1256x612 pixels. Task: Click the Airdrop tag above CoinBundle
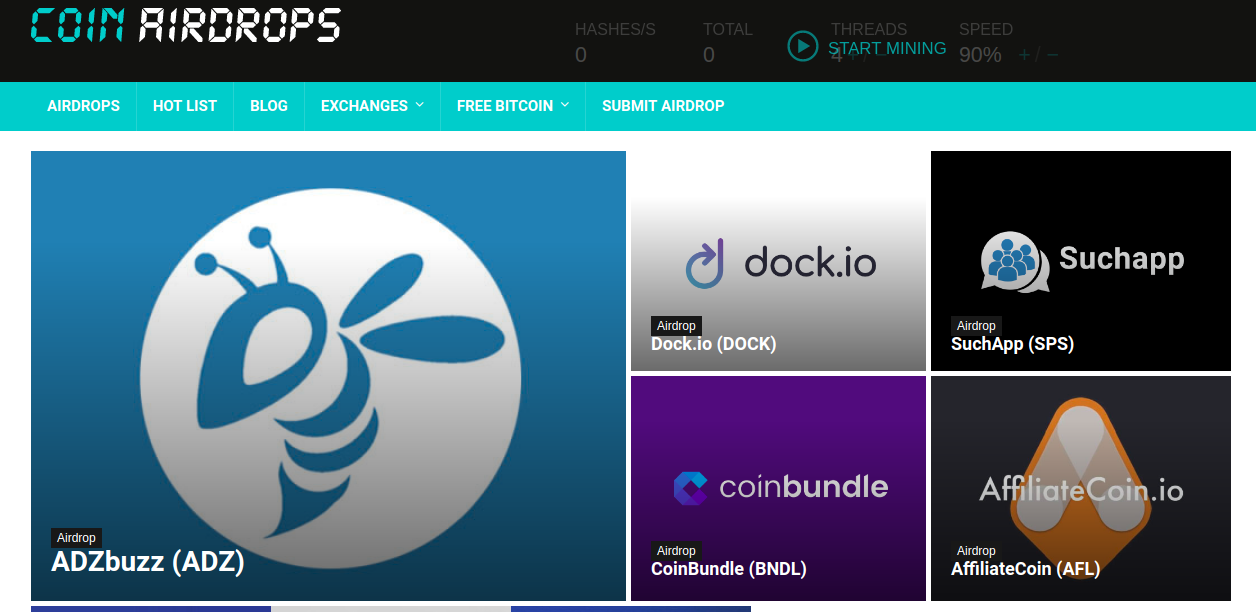[676, 551]
